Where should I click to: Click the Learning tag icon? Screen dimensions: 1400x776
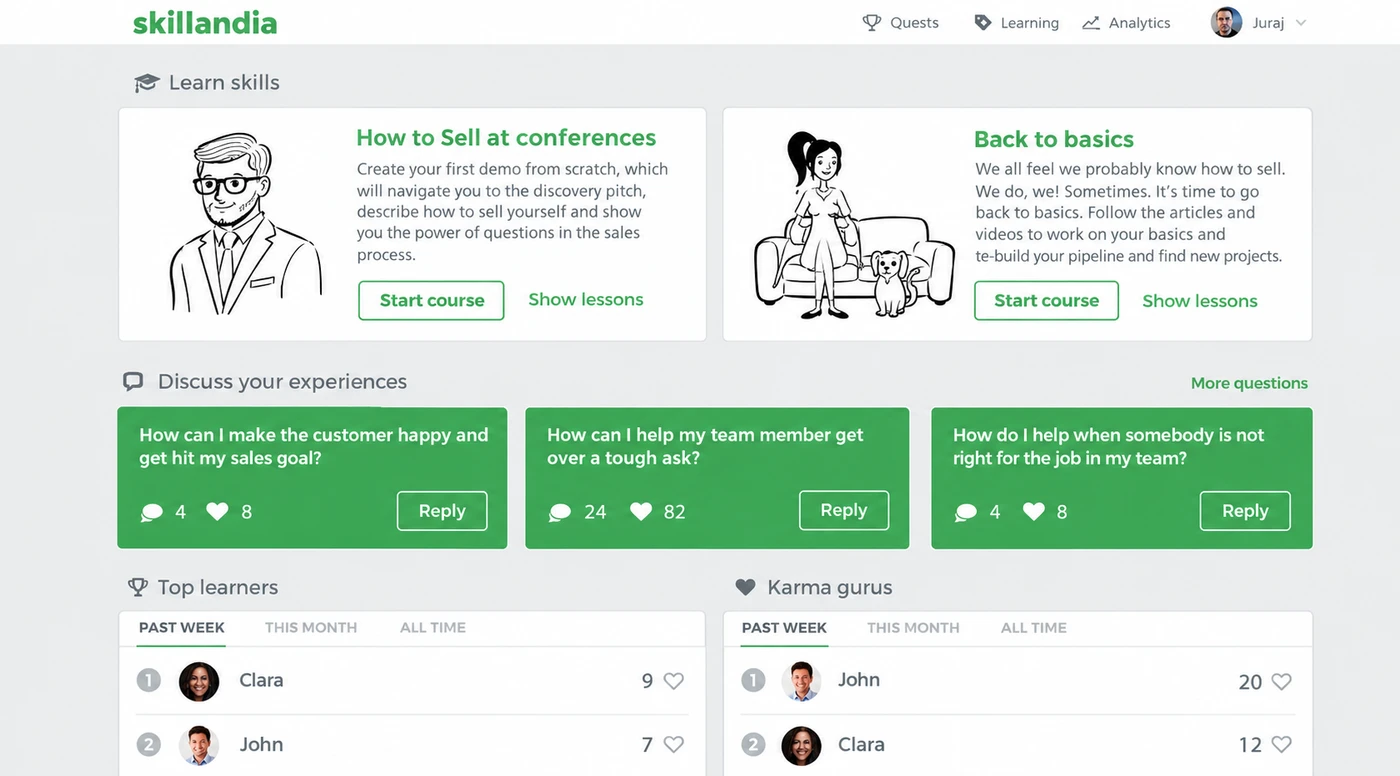click(x=983, y=22)
